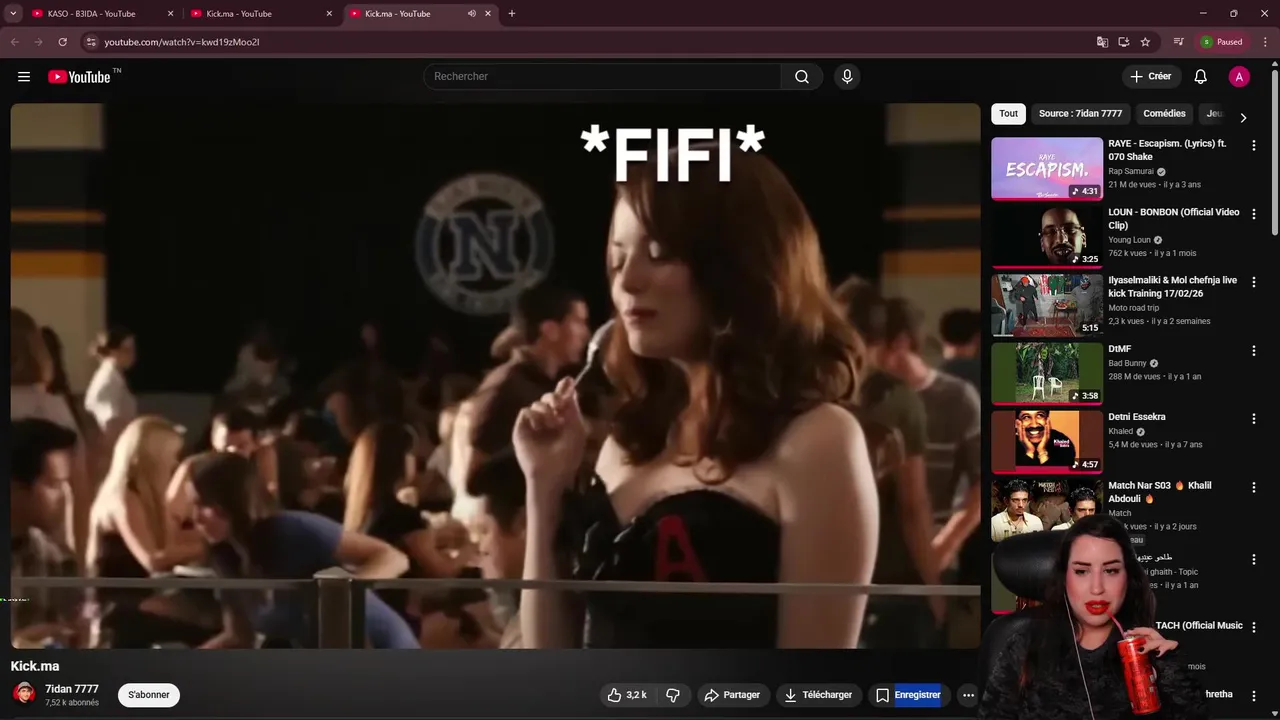Viewport: 1280px width, 720px height.
Task: Dislike the video with thumbs-down
Action: pos(673,695)
